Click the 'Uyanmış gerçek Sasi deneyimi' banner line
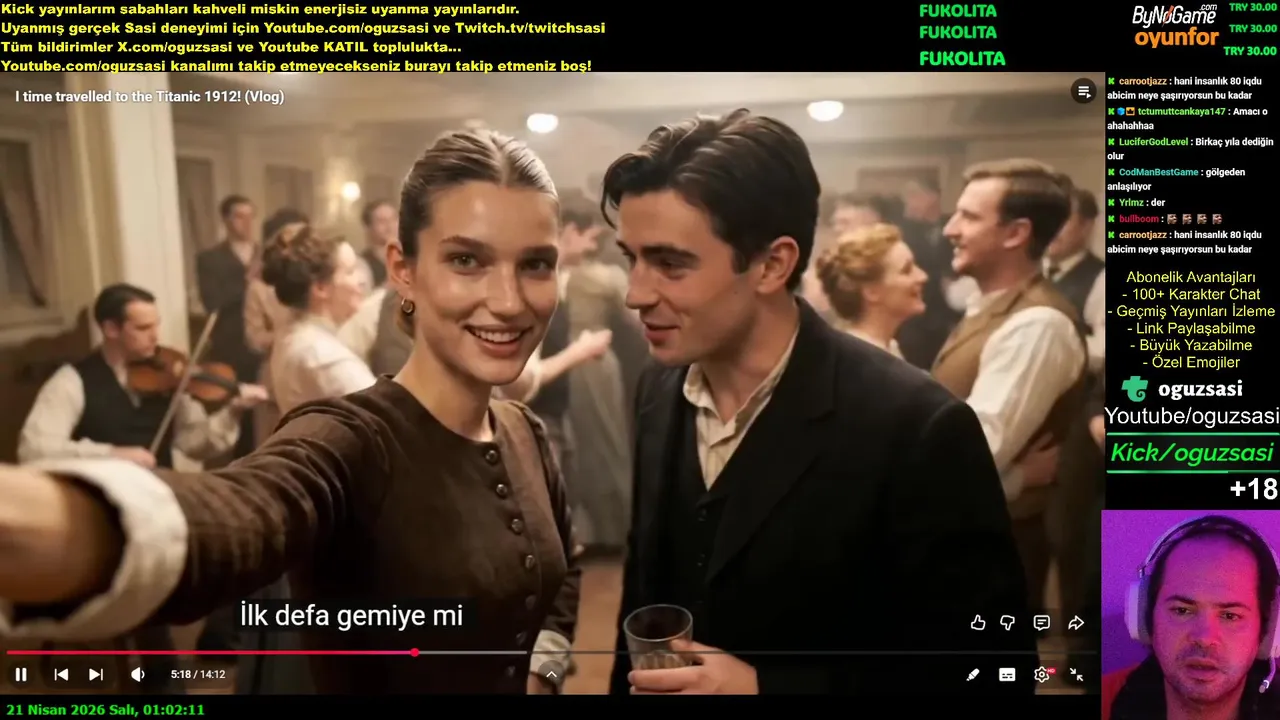Viewport: 1280px width, 720px height. 303,28
